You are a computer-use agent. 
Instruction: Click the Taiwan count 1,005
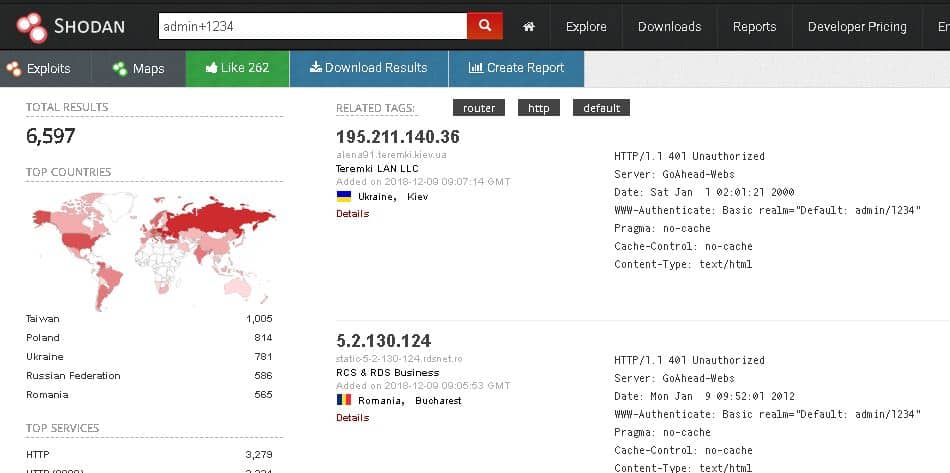tap(259, 319)
